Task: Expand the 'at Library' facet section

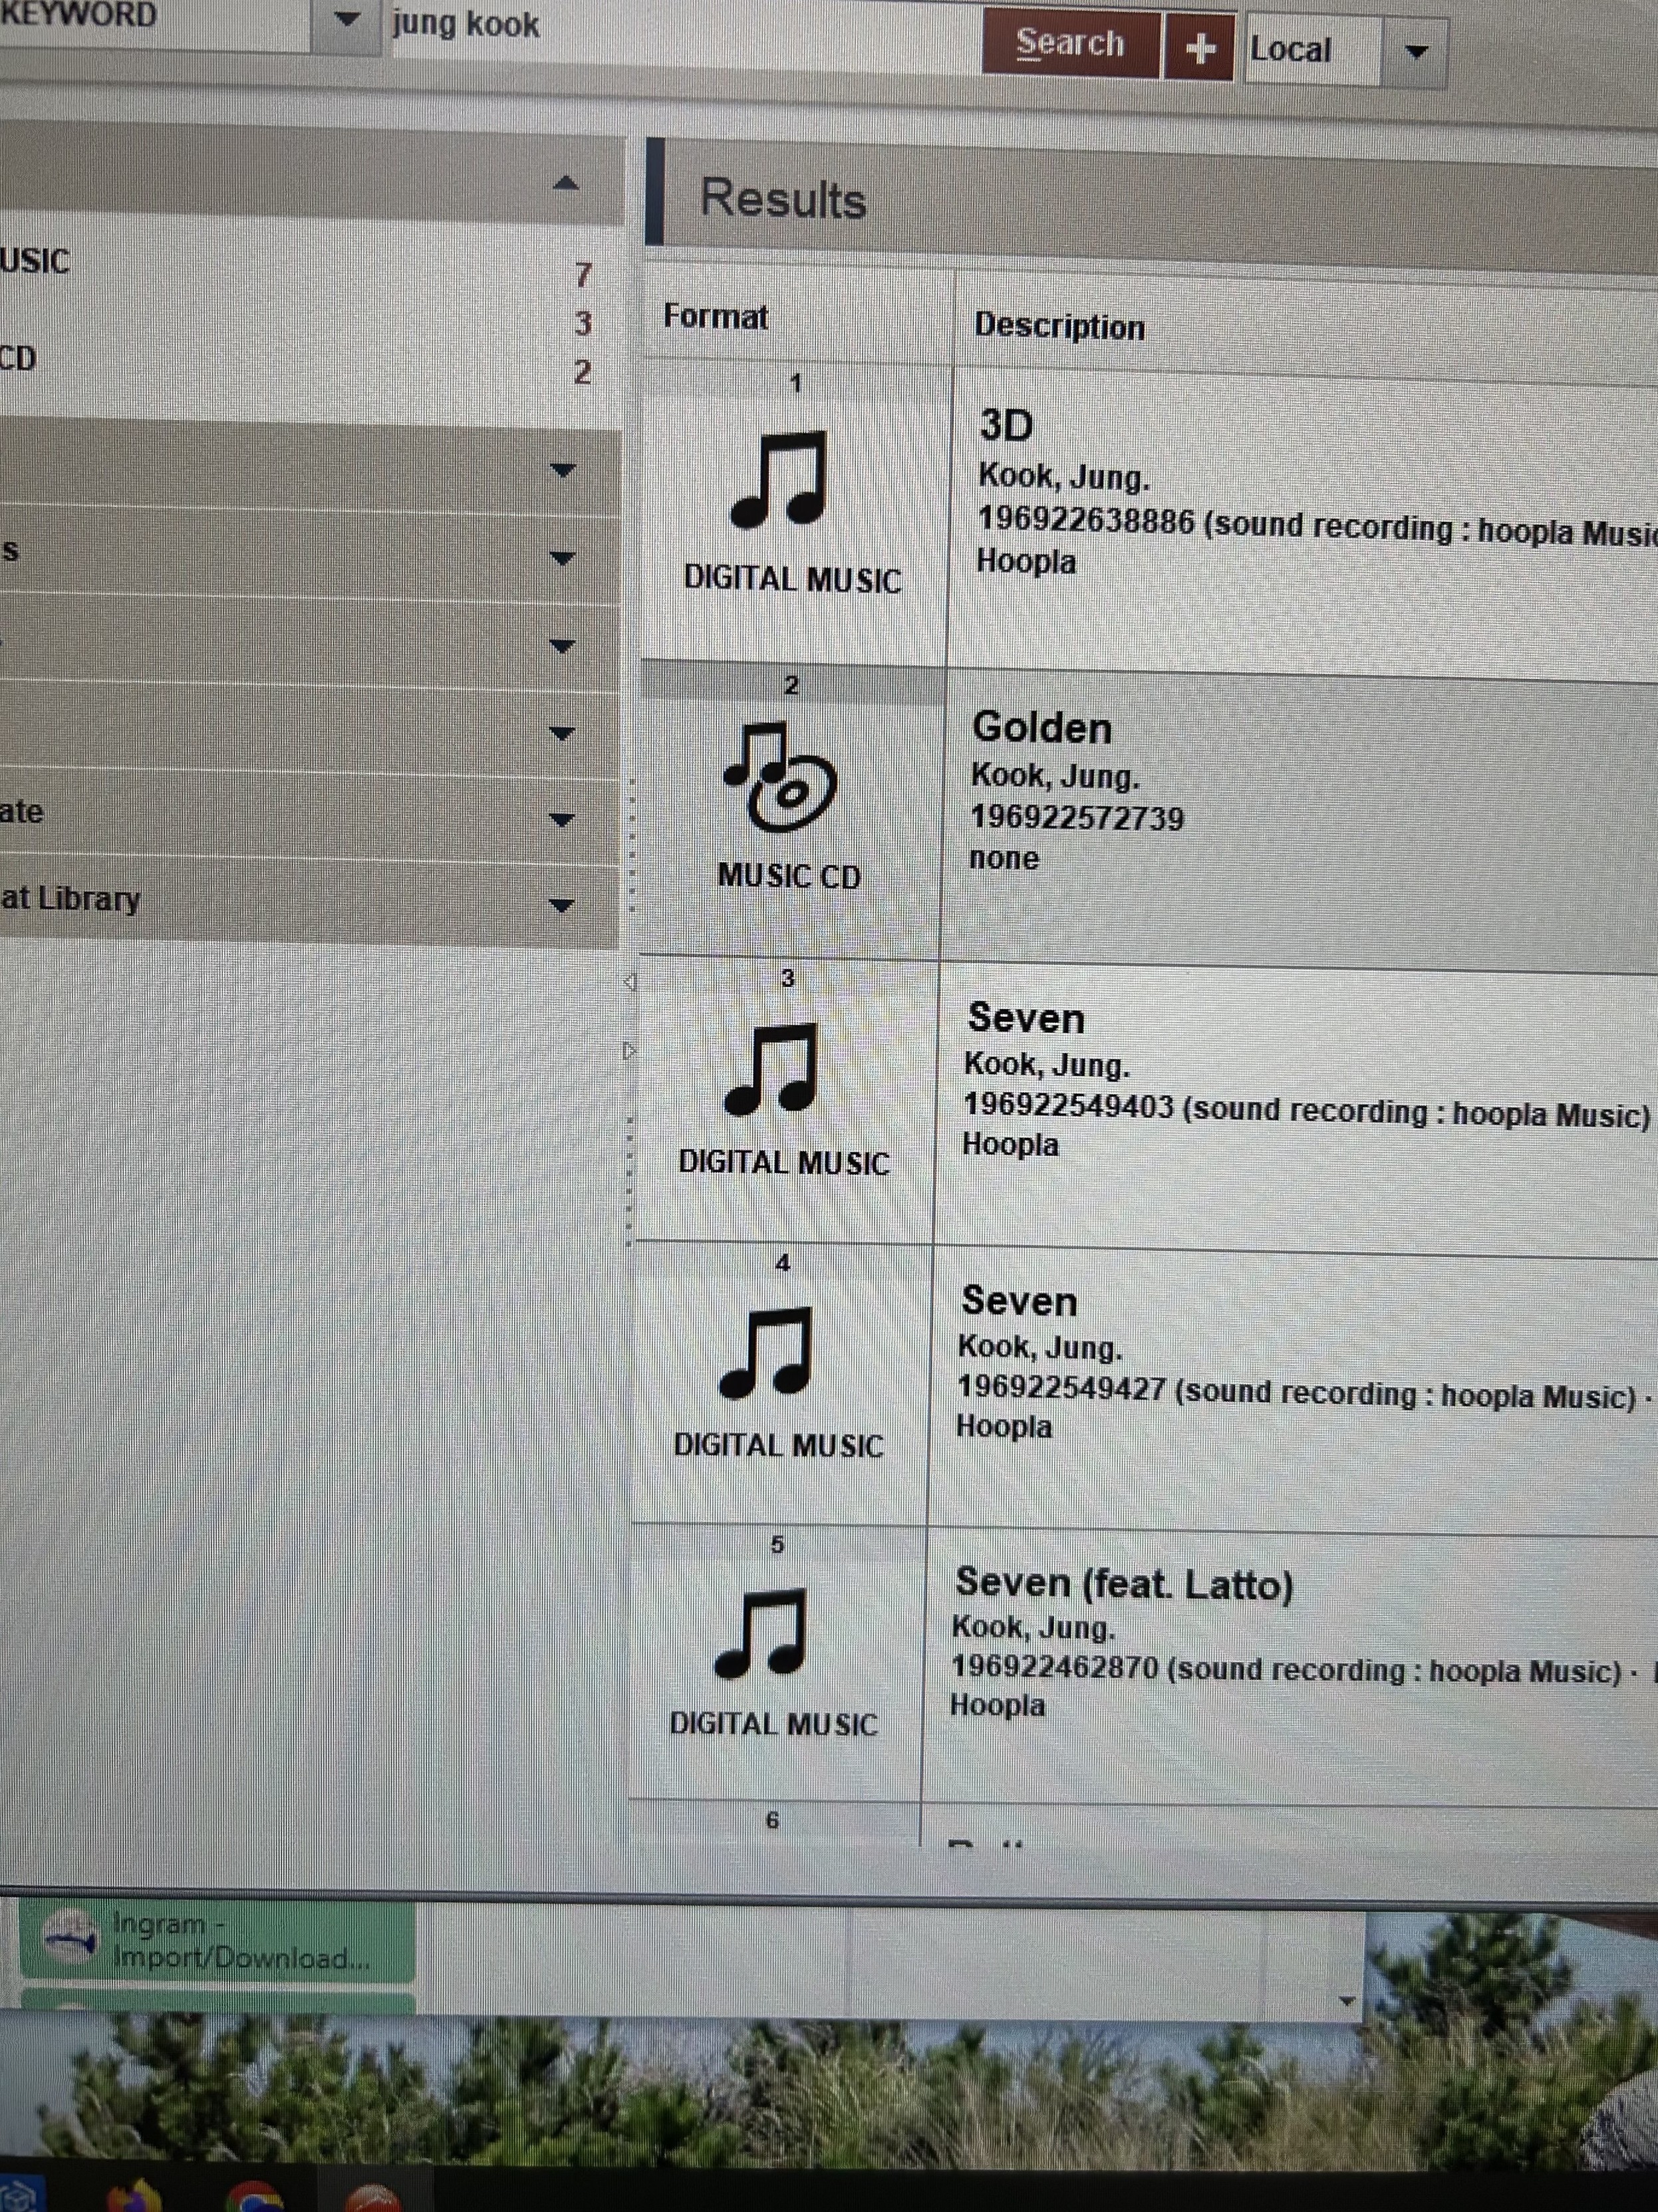Action: 562,905
